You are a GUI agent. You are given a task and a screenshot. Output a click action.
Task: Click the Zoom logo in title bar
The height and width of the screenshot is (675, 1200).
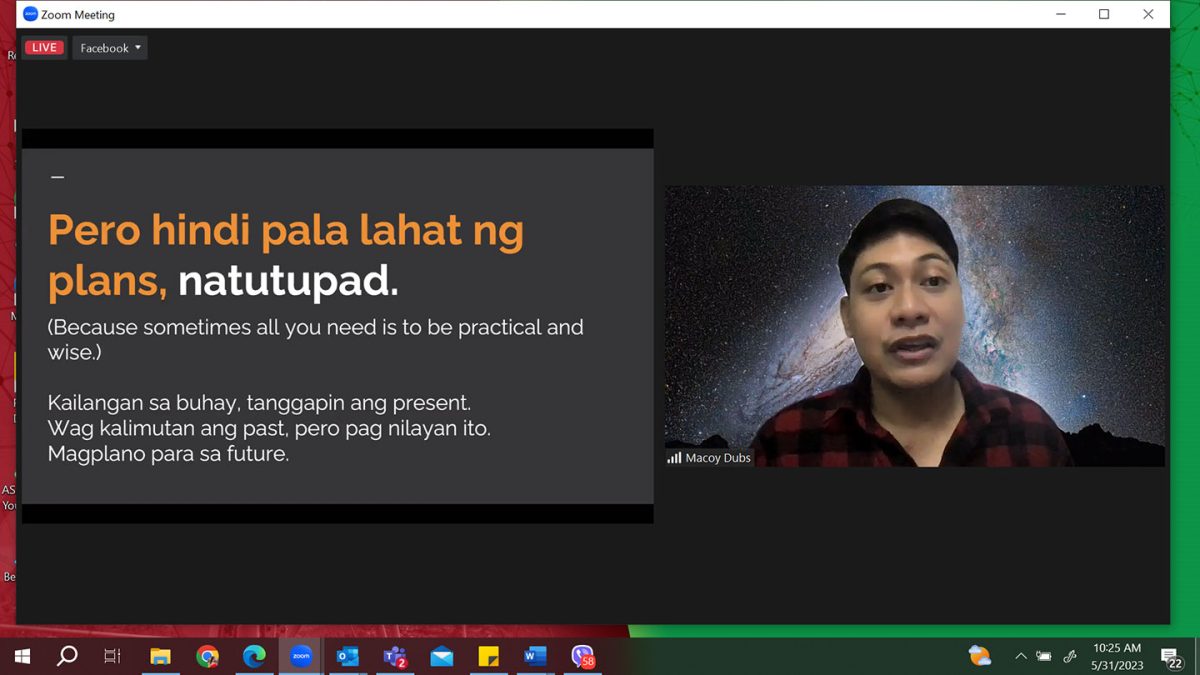(x=30, y=15)
